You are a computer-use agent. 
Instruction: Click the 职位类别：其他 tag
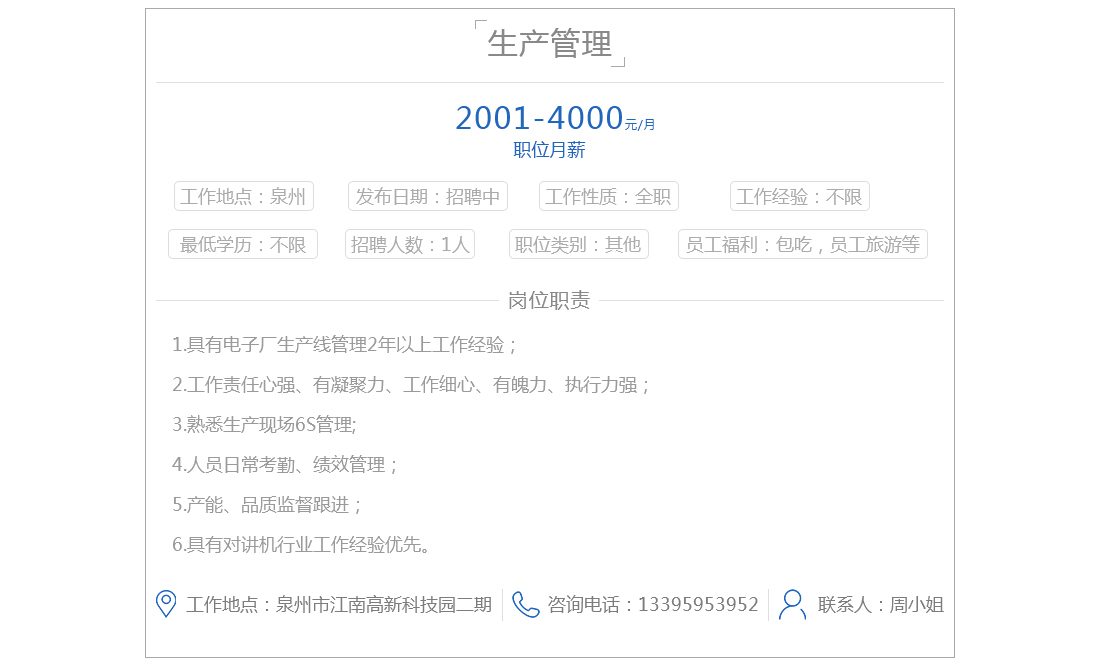tap(577, 244)
